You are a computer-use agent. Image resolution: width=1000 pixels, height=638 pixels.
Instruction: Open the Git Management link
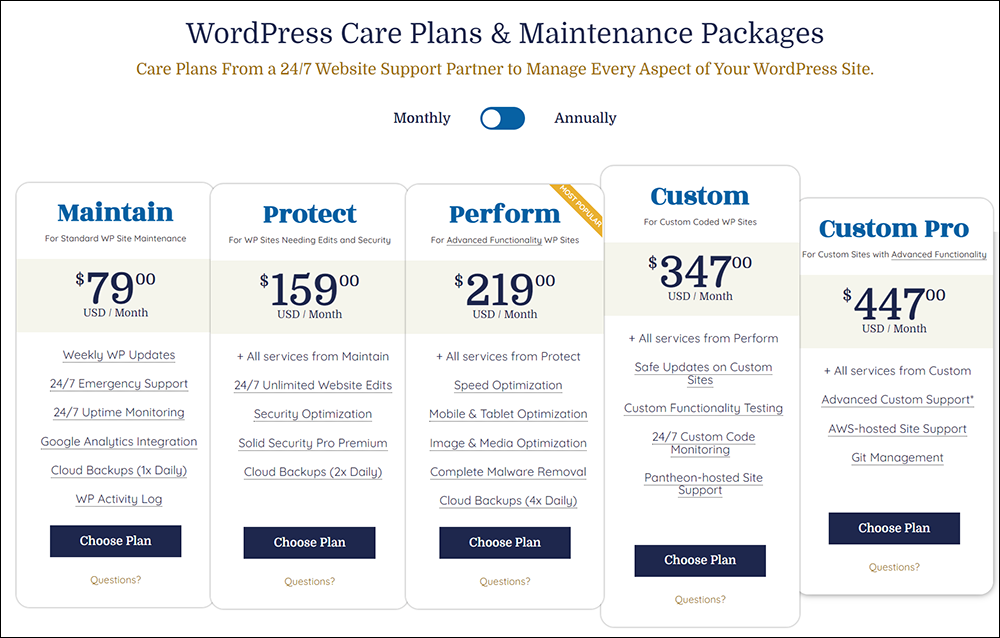click(897, 457)
